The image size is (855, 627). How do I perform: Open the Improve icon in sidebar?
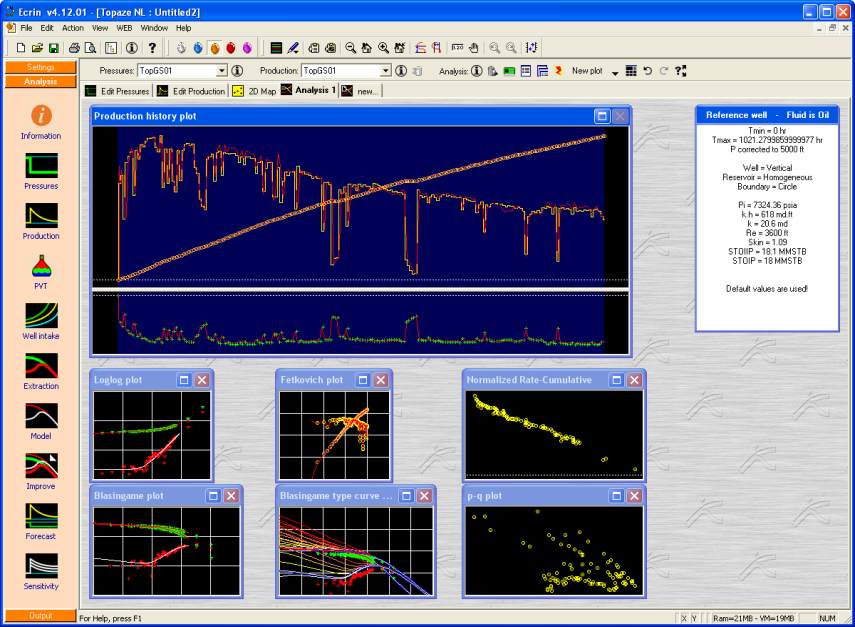41,466
